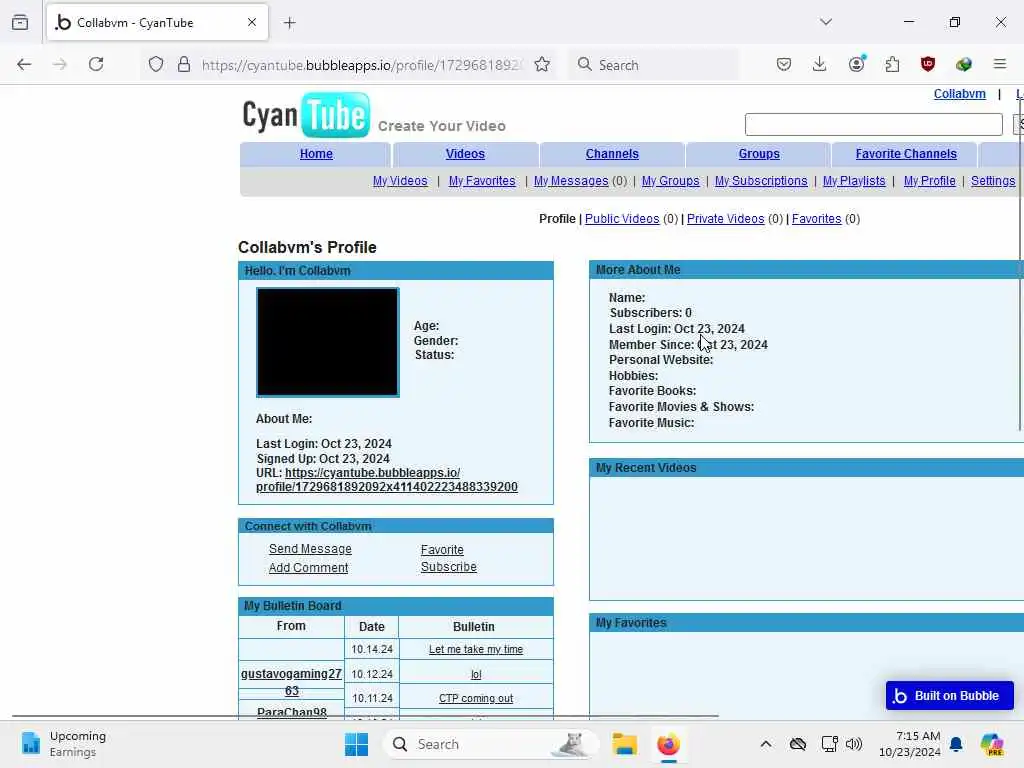1024x768 pixels.
Task: Click the CyanTube logo
Action: [x=306, y=115]
